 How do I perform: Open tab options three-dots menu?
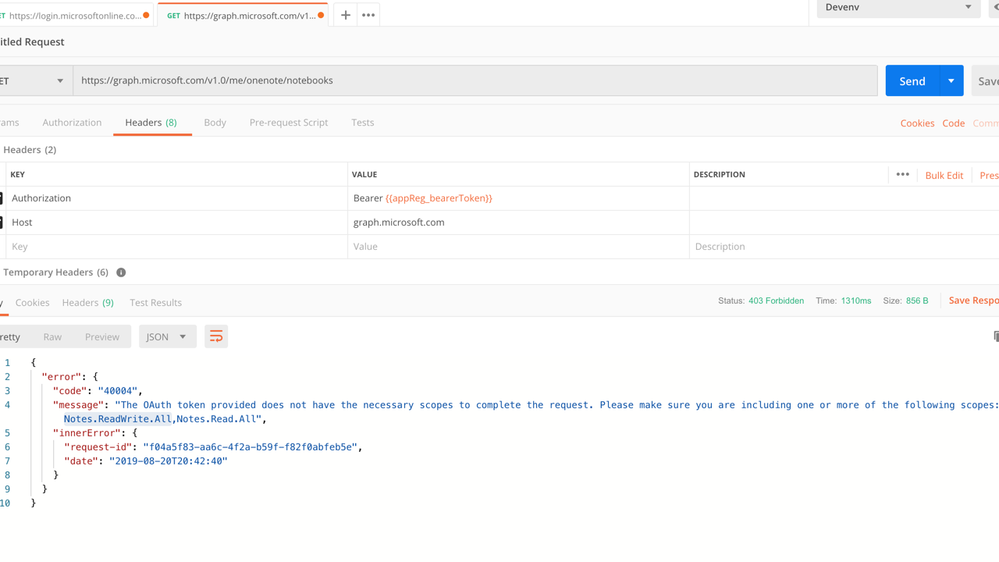click(369, 15)
